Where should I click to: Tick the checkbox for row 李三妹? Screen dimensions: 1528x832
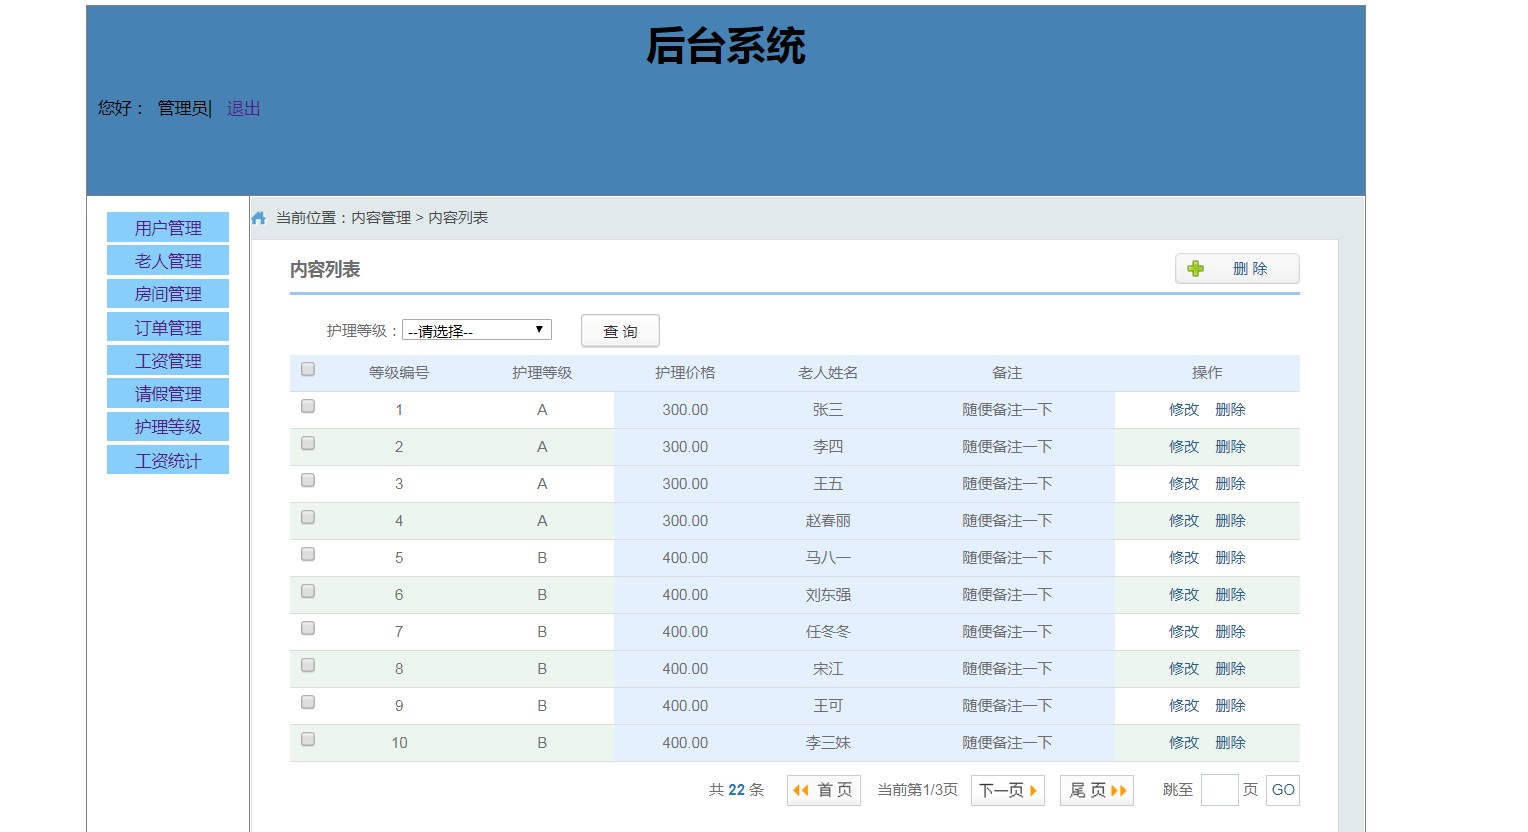pyautogui.click(x=308, y=740)
